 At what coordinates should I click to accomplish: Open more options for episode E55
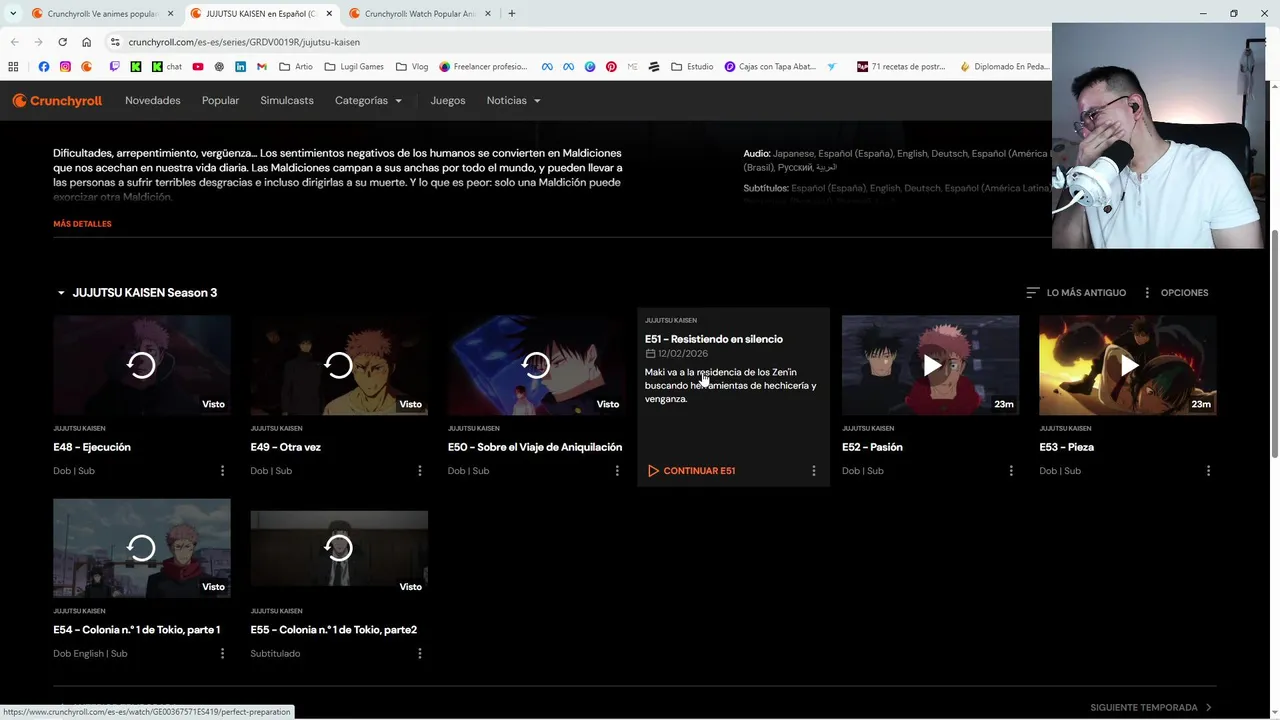(419, 654)
